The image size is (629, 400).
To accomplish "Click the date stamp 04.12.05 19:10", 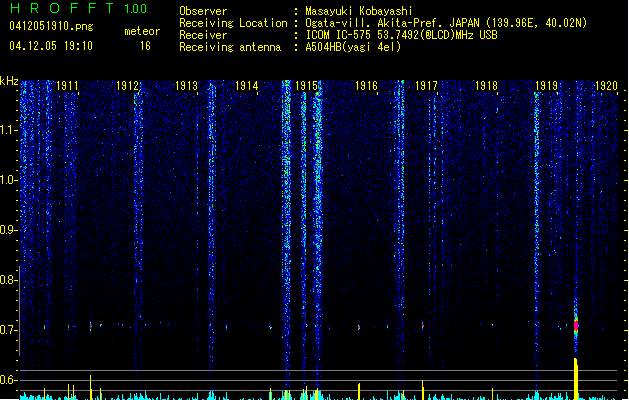I will pos(51,46).
